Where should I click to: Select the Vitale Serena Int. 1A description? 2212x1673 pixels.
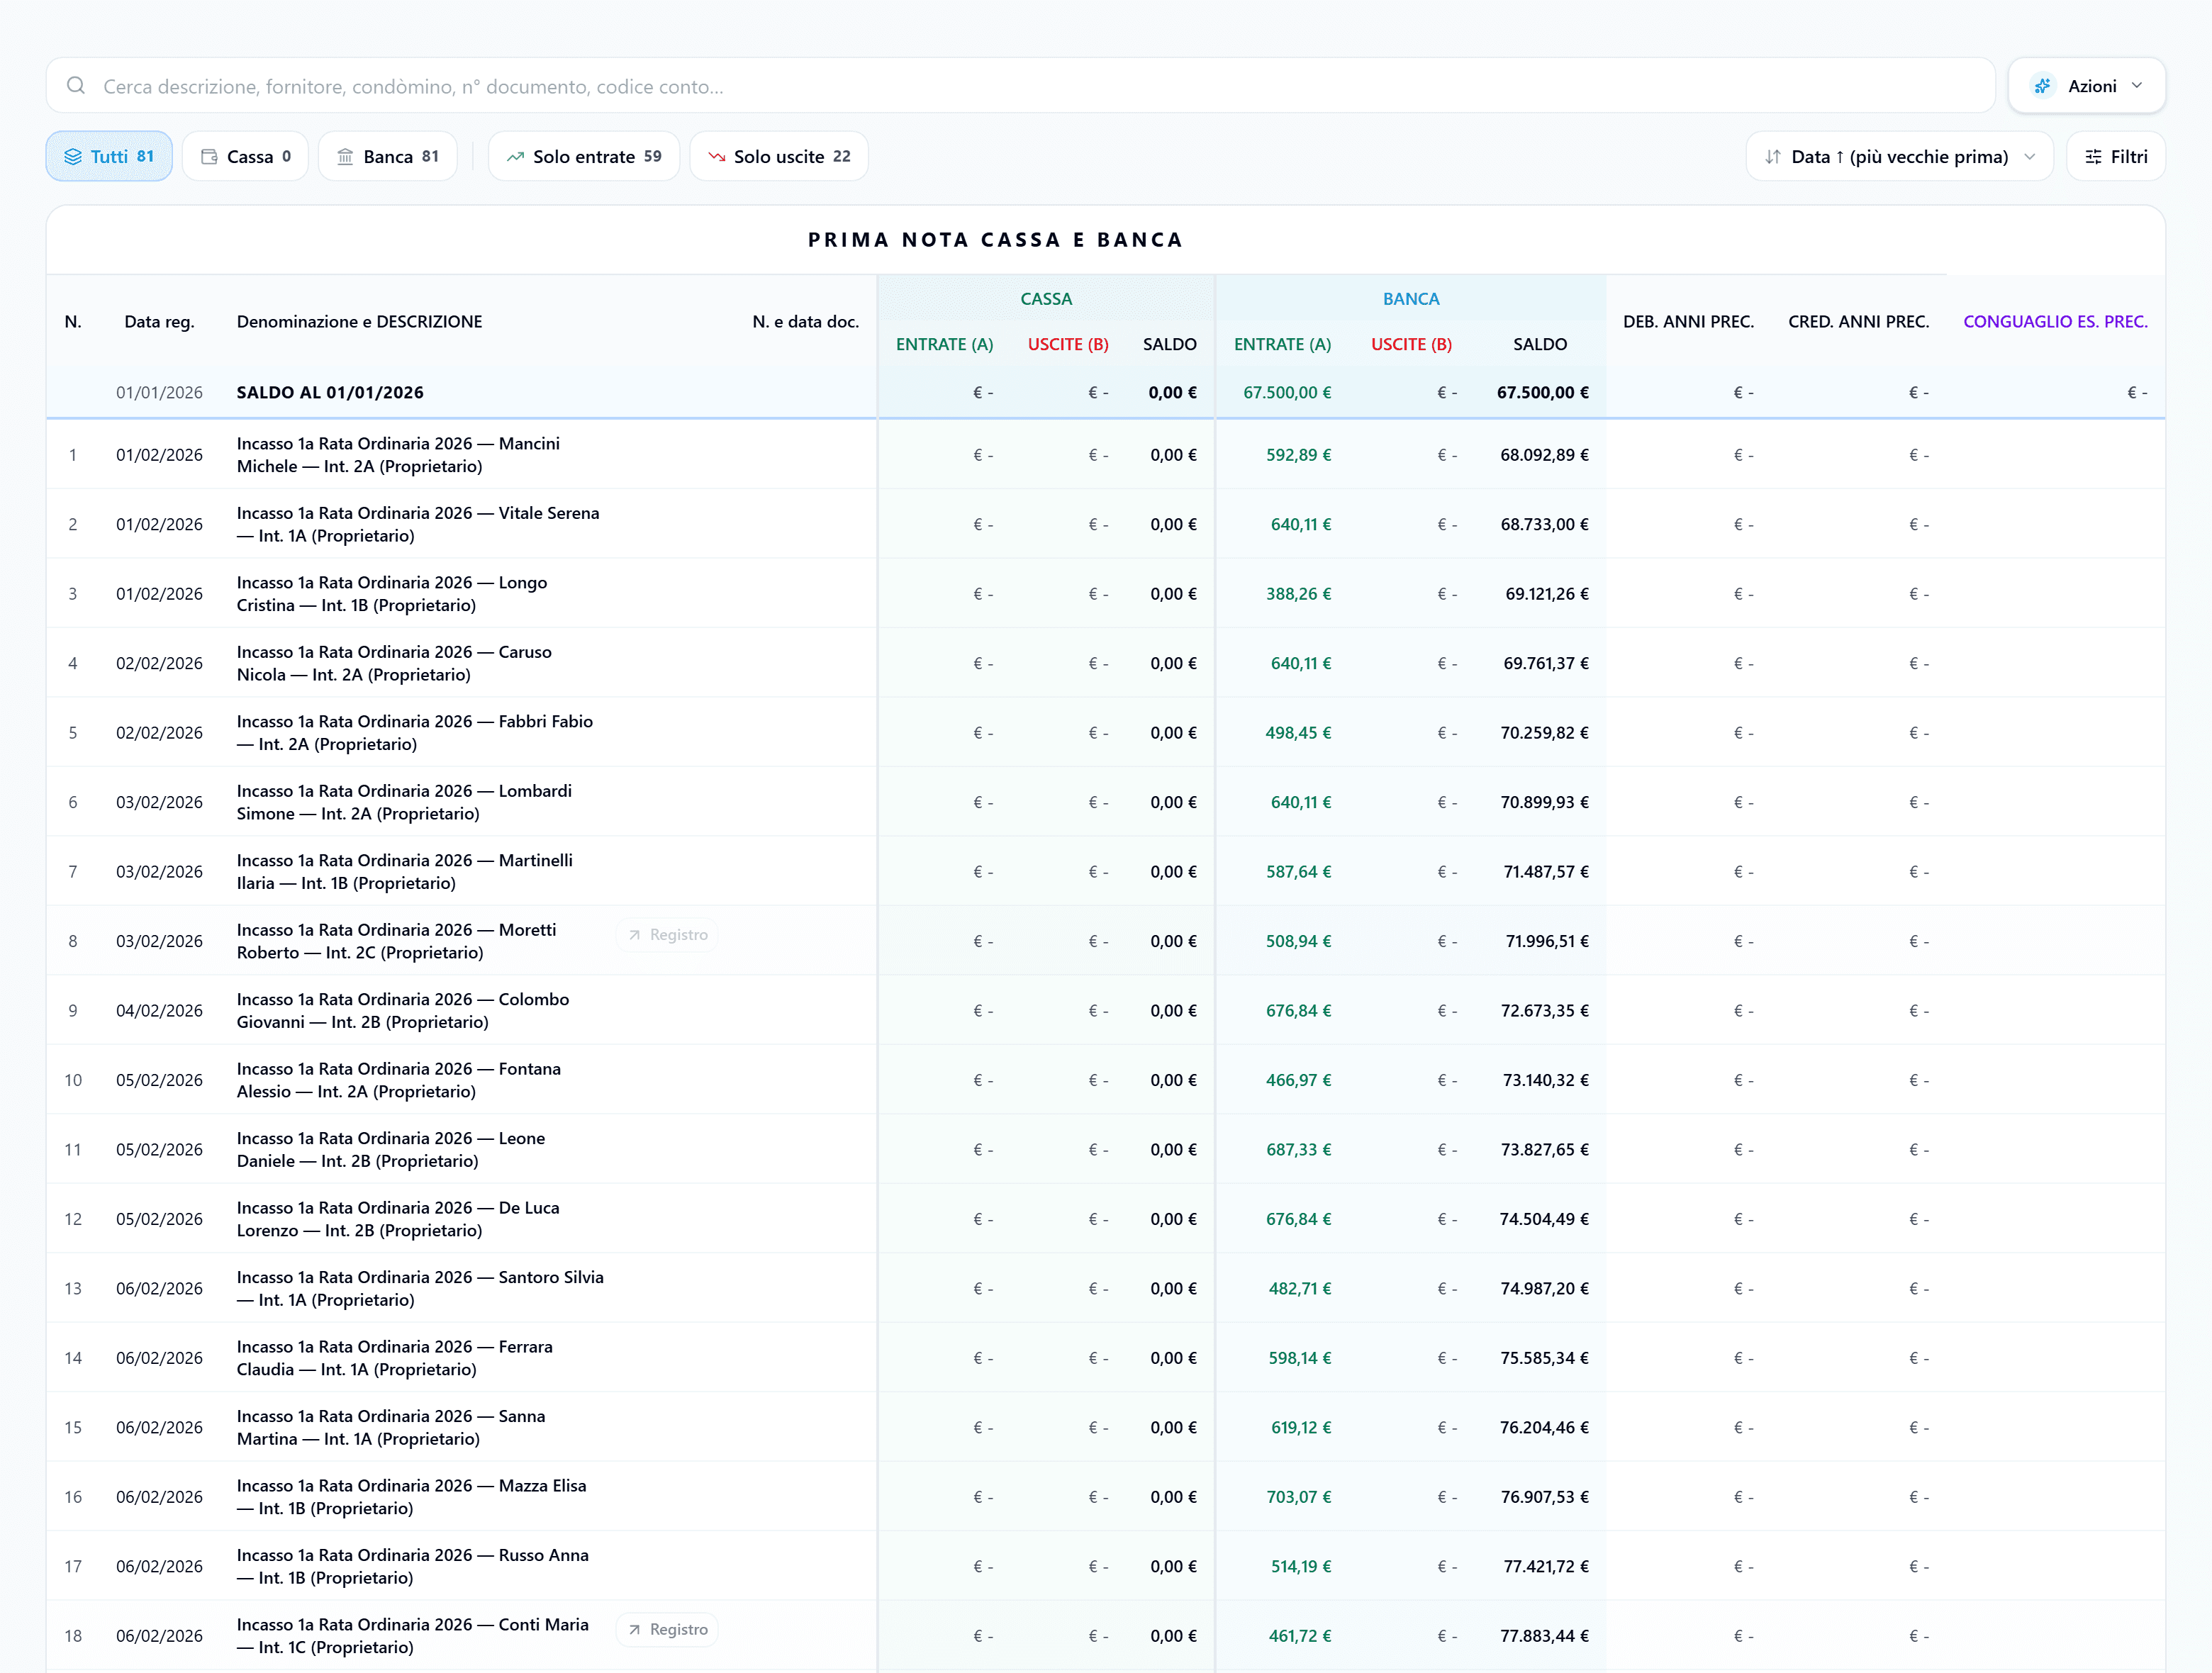point(418,524)
